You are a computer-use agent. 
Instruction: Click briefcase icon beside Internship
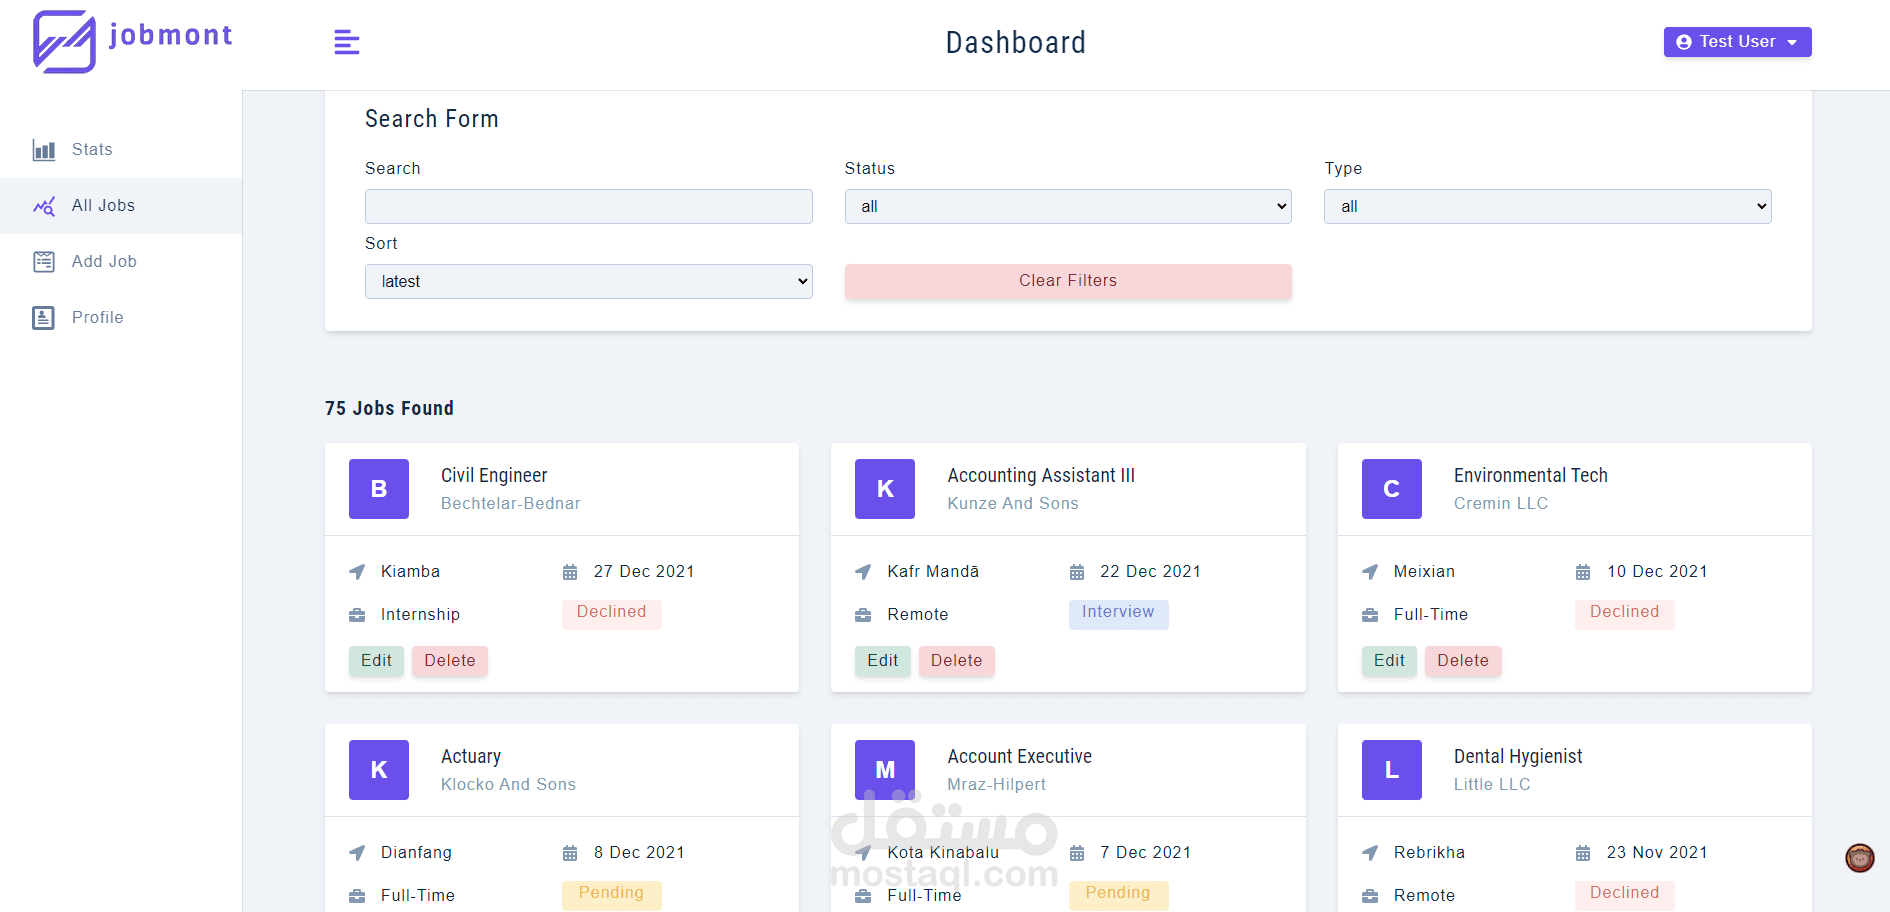coord(357,615)
